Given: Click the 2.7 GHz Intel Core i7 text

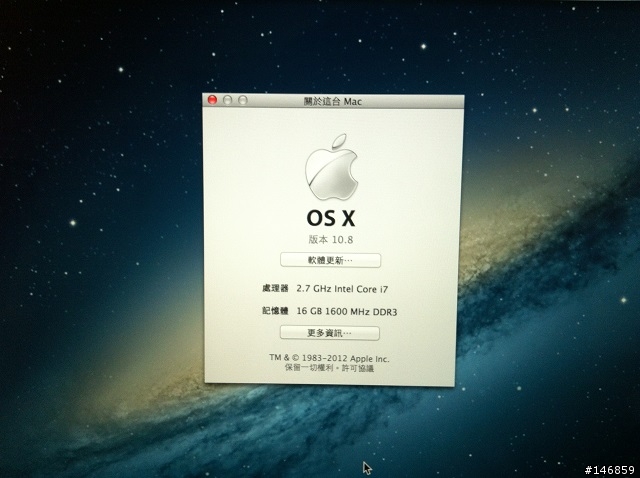Looking at the screenshot, I should coord(342,289).
